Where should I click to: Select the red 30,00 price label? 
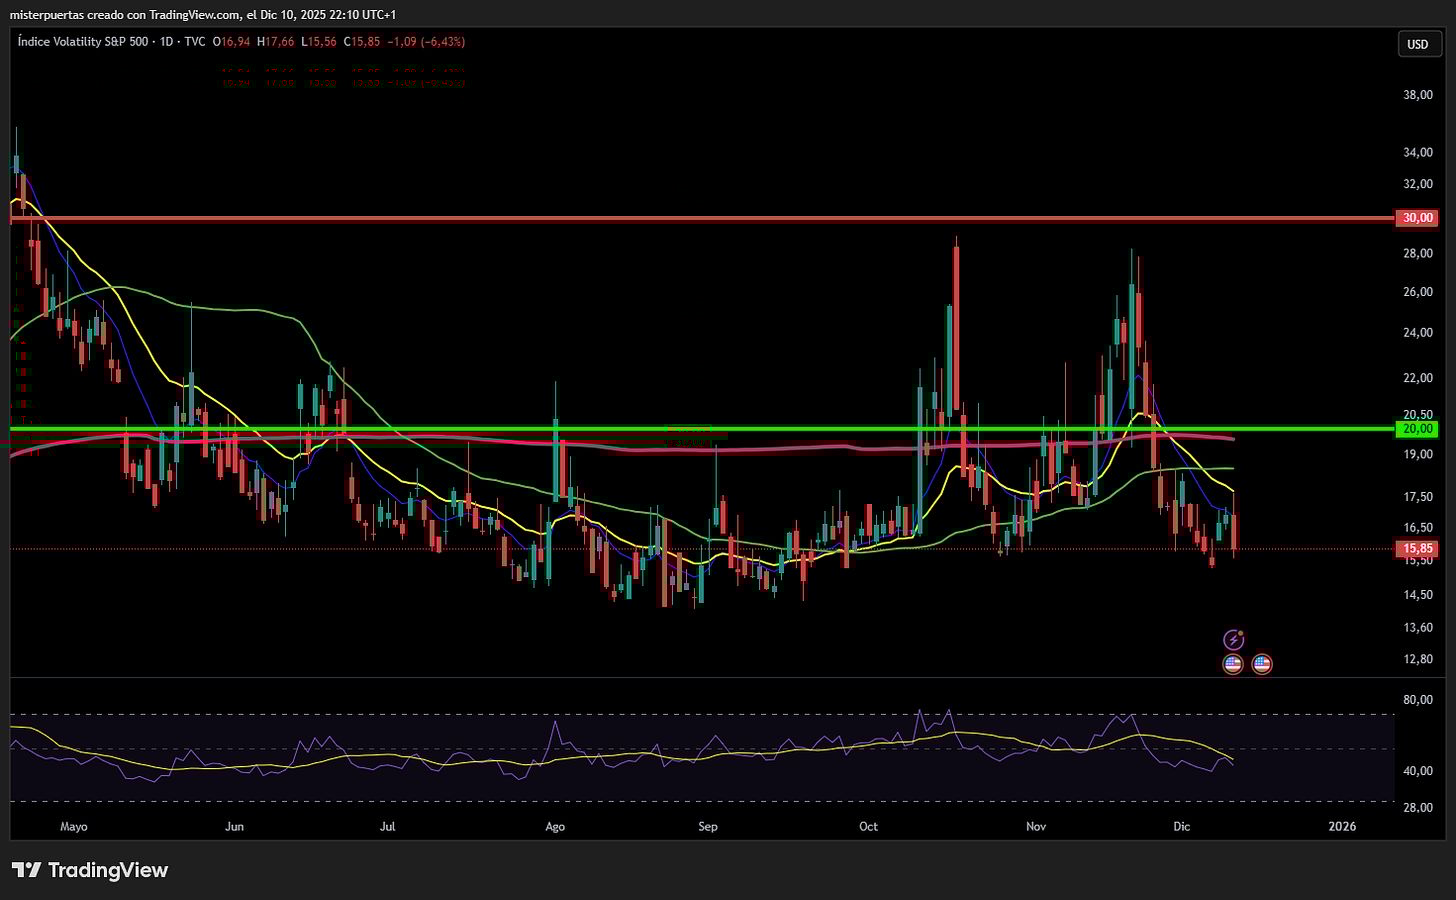pyautogui.click(x=1417, y=218)
